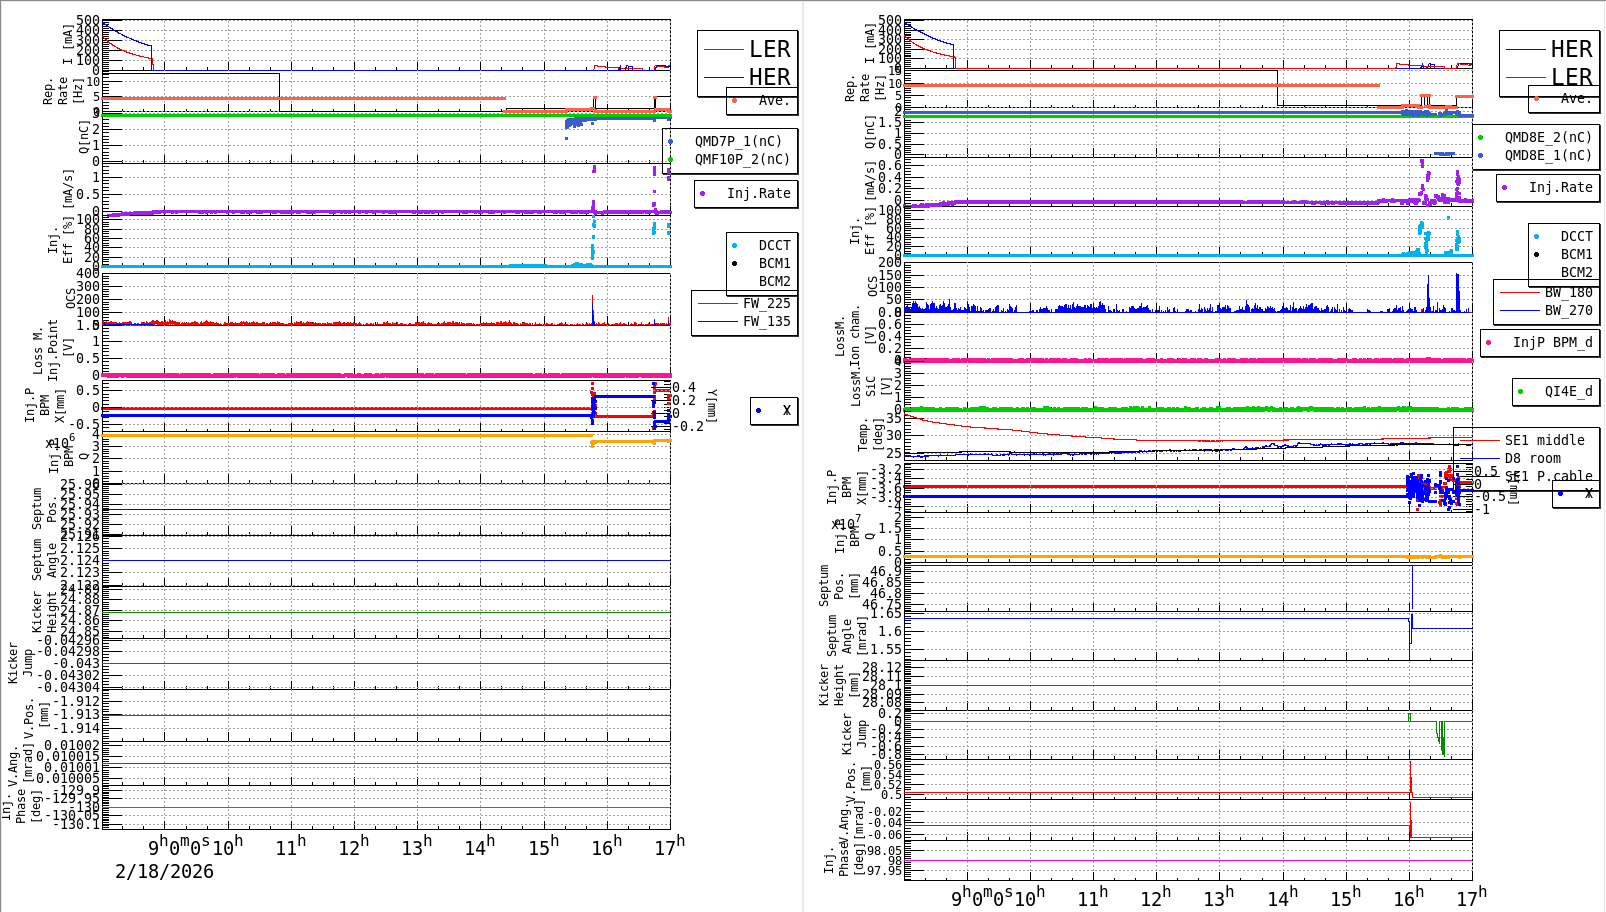
Task: Click the green QI4E_d legend marker
Action: [x=1521, y=392]
